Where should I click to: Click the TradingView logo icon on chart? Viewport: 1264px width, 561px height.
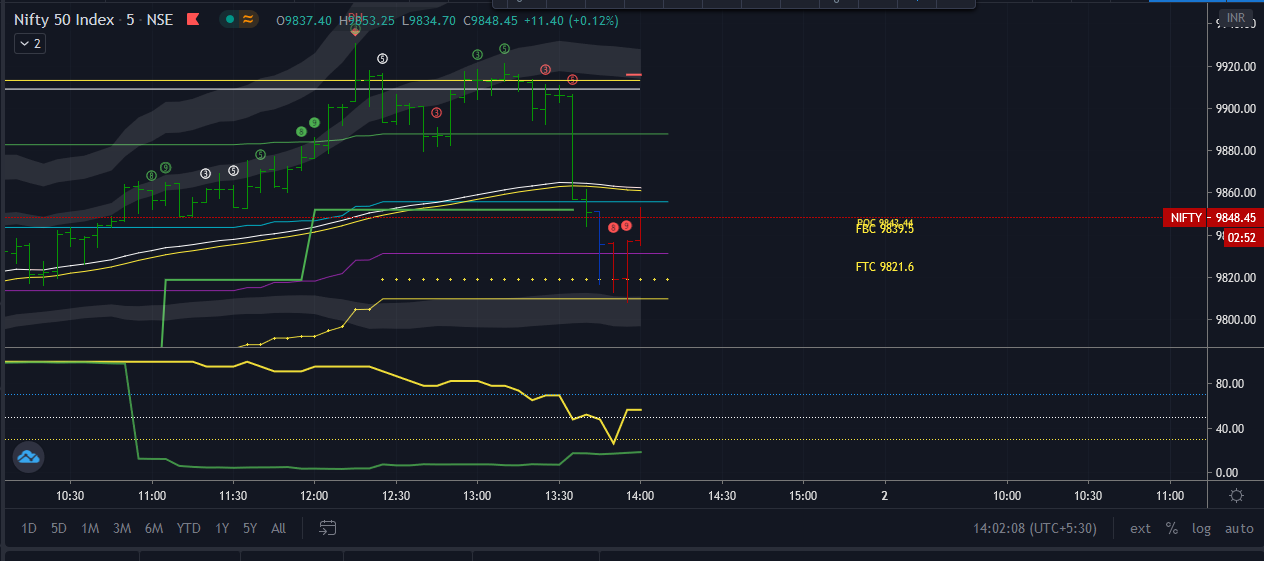(28, 457)
